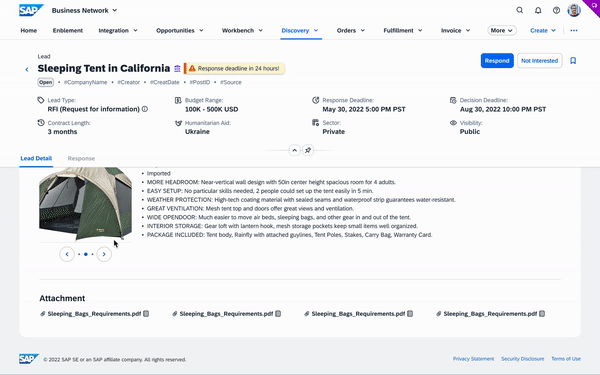The image size is (600, 375).
Task: Click the Respond button
Action: [x=497, y=60]
